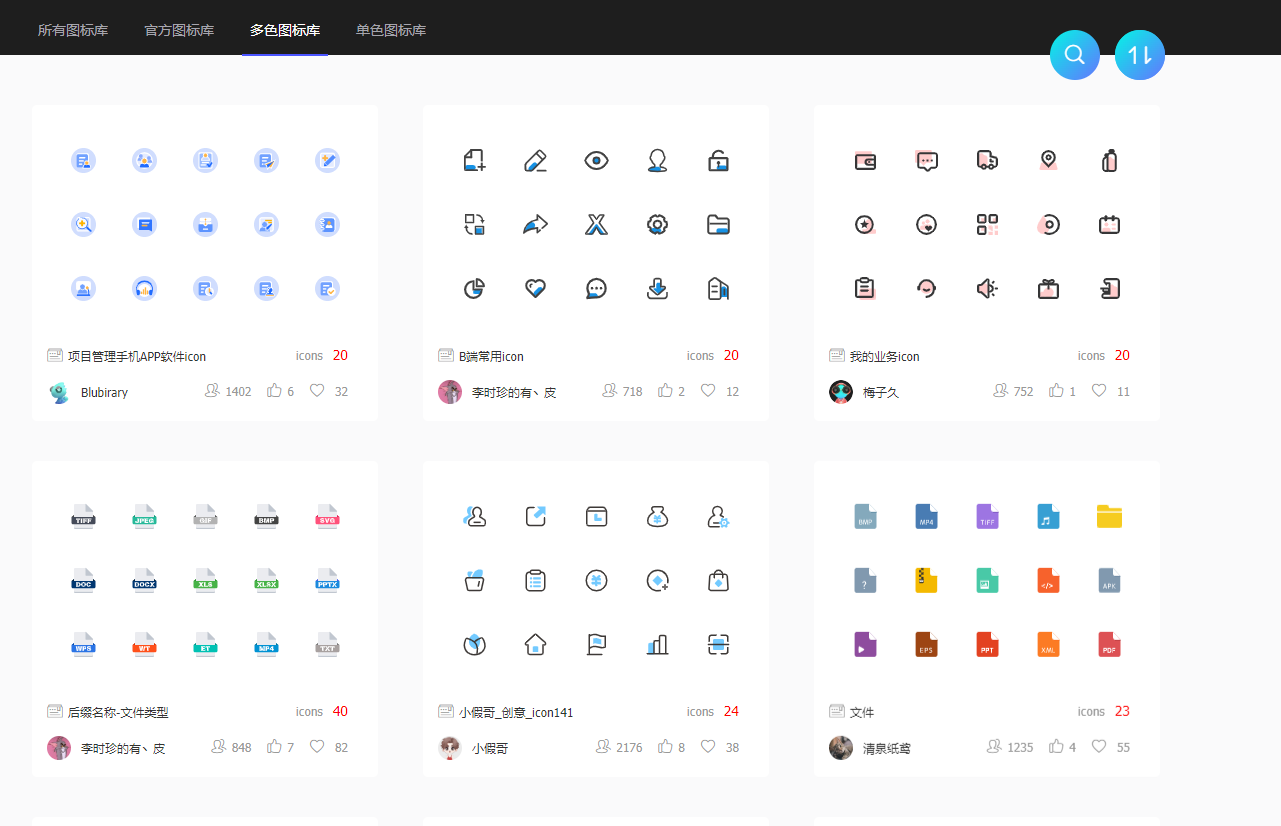Open B端常用icon library title
The width and height of the screenshot is (1281, 826).
point(491,356)
